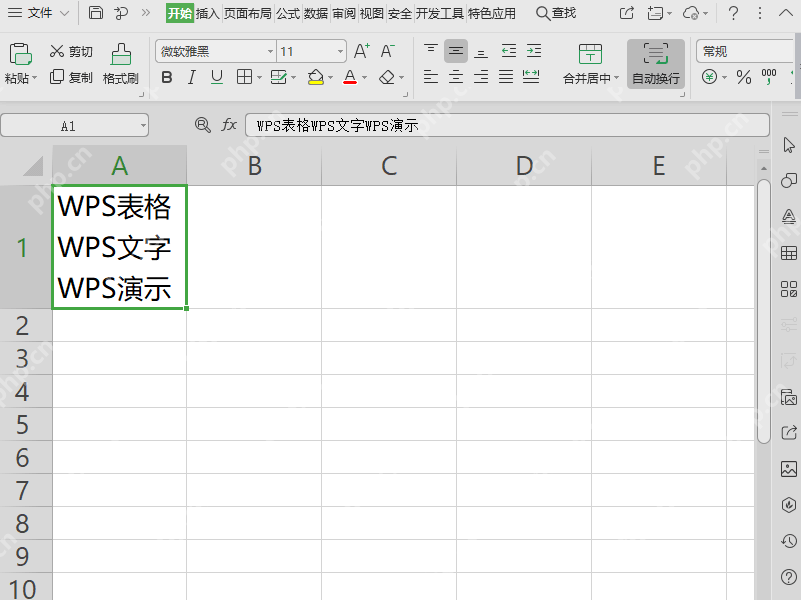Switch to the 页面布局 Page Layout tab
Image resolution: width=801 pixels, height=600 pixels.
248,13
